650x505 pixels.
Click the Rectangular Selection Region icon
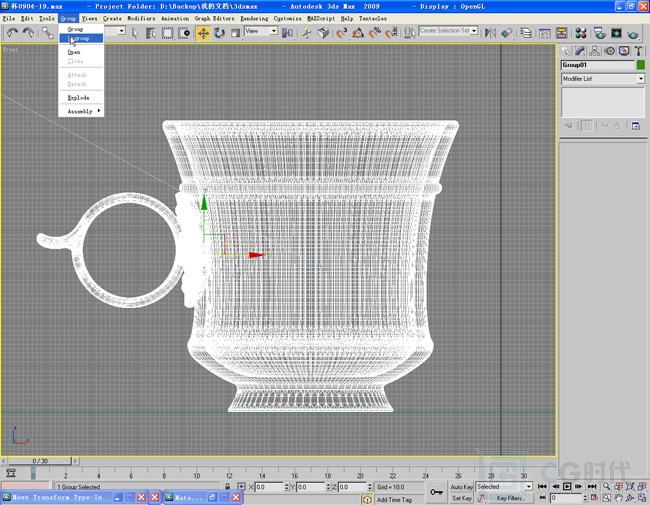[167, 33]
